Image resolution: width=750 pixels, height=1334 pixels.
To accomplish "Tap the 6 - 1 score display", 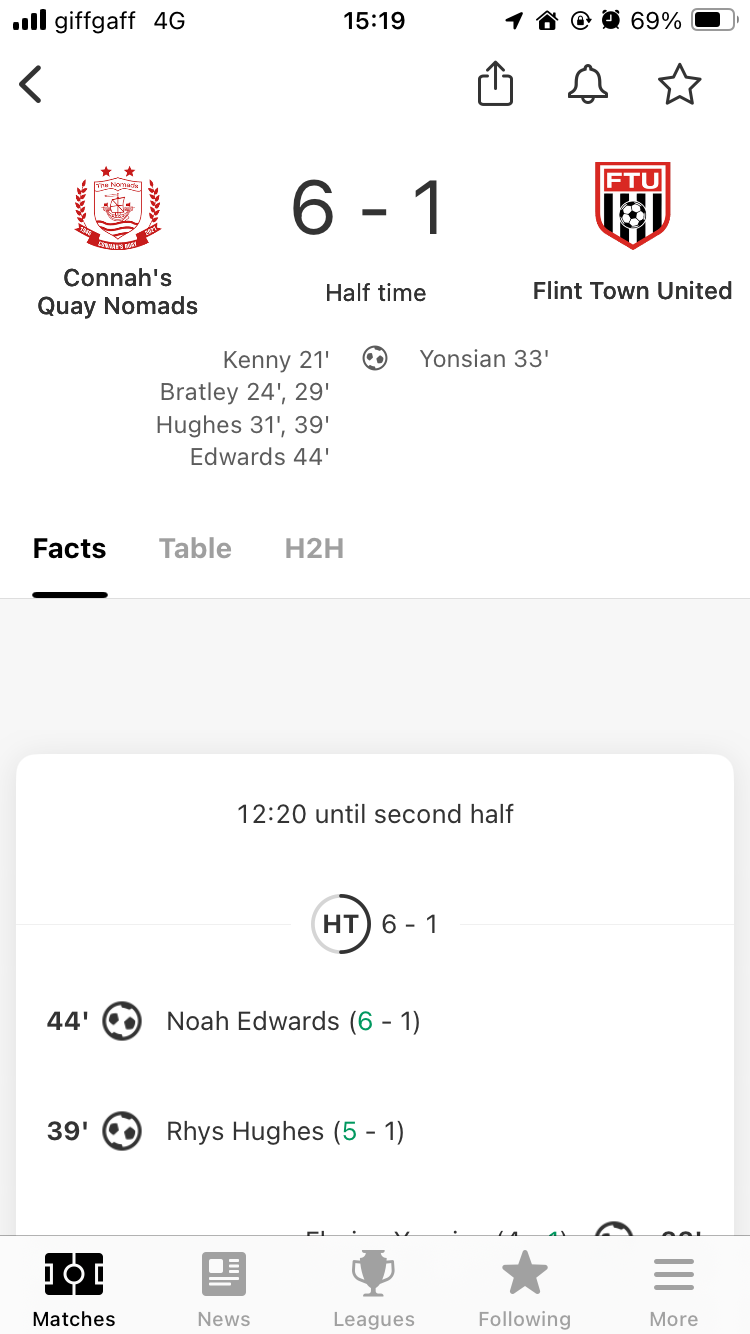I will 368,208.
